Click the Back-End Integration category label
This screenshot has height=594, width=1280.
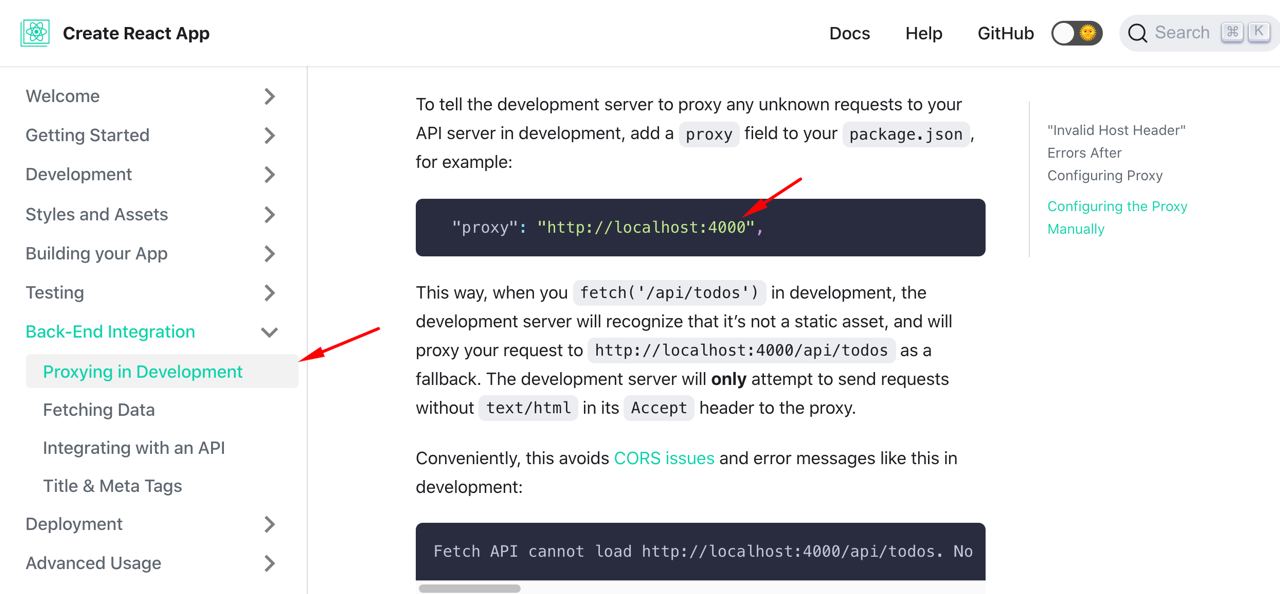point(110,332)
